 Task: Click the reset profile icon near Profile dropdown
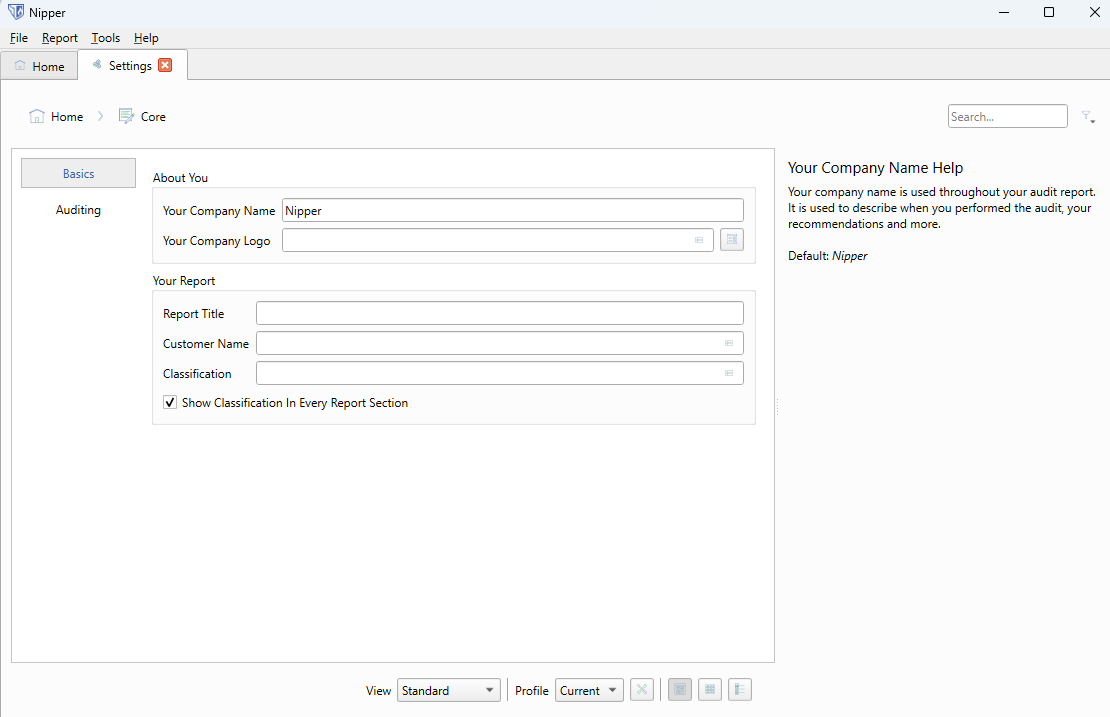tap(642, 689)
